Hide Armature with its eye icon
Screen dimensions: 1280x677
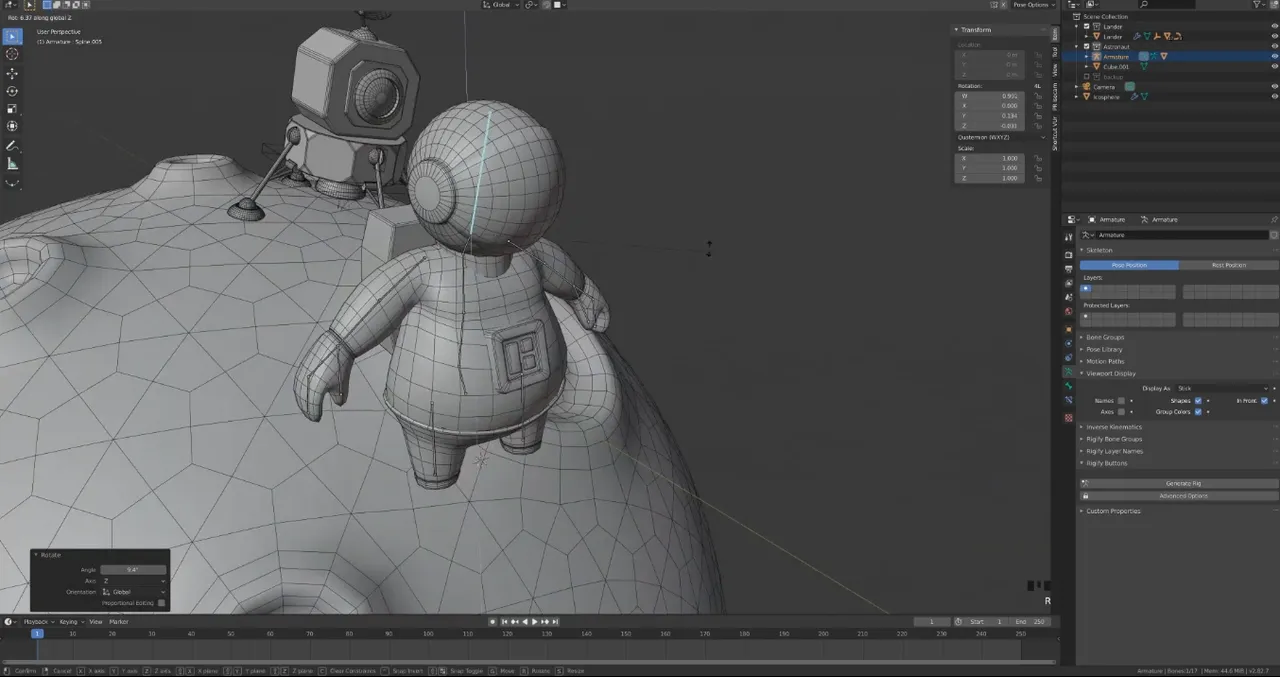(x=1274, y=57)
